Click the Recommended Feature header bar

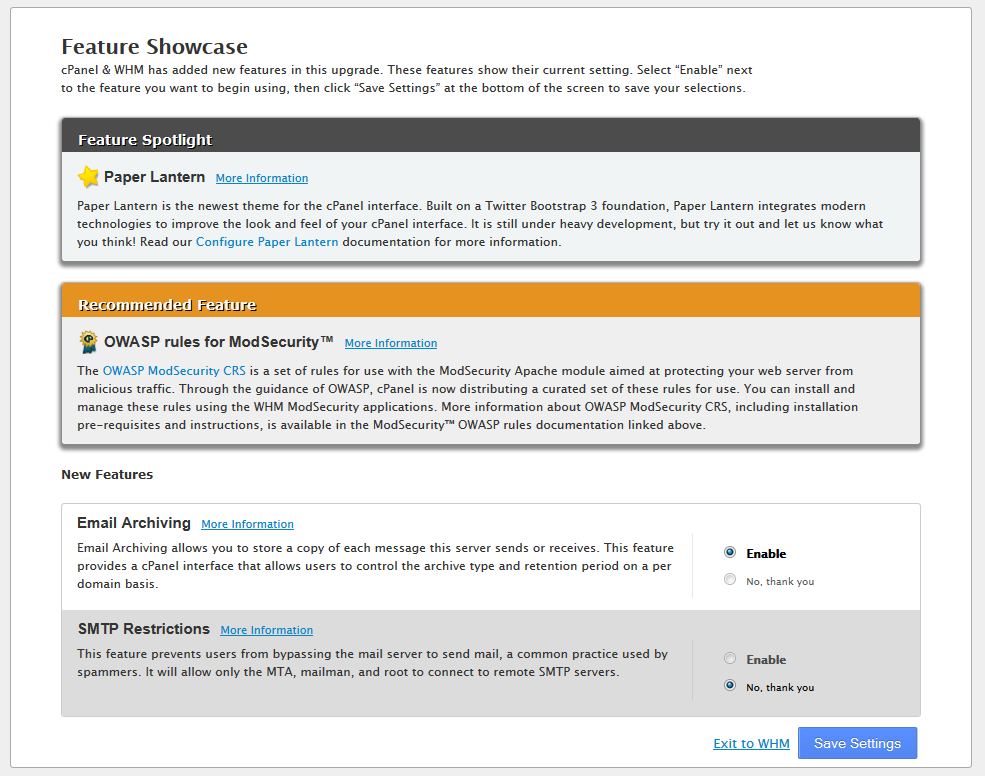[491, 301]
